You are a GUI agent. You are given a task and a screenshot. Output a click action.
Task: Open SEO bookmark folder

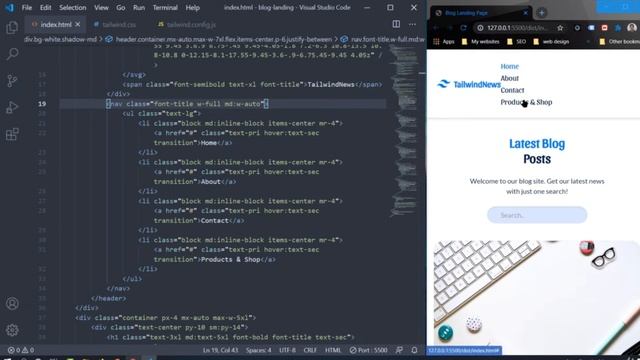tap(516, 41)
